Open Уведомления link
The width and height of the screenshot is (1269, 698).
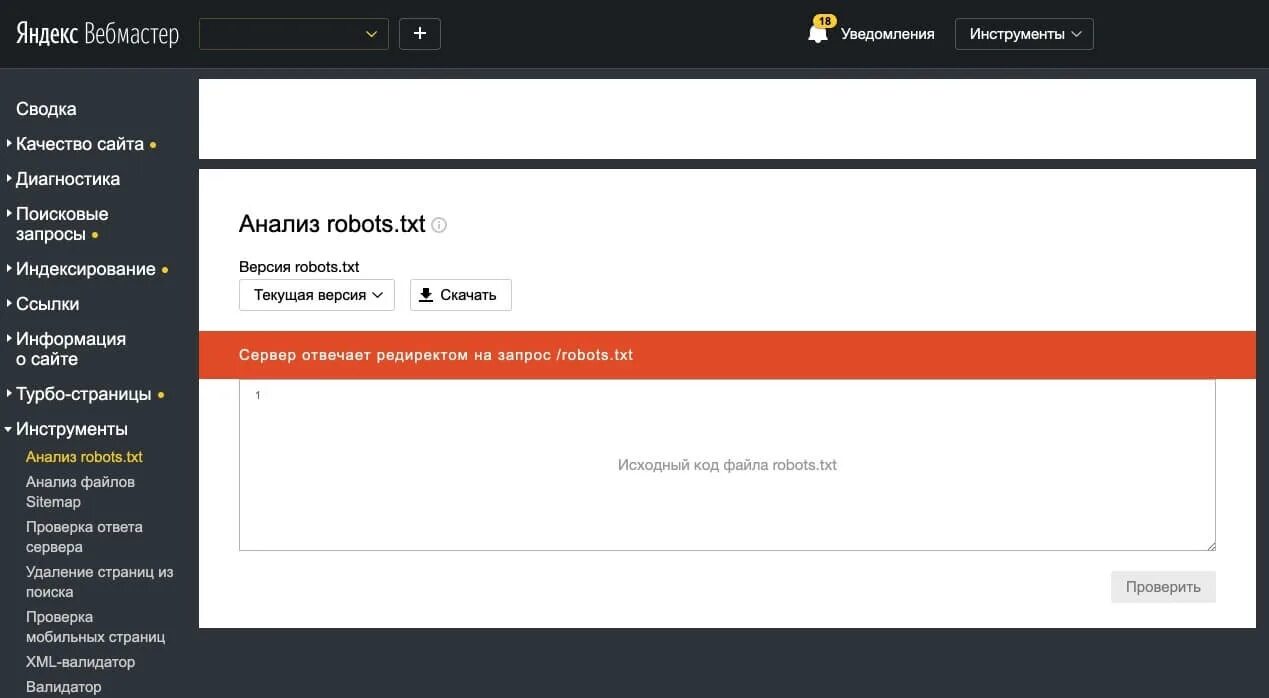point(887,34)
